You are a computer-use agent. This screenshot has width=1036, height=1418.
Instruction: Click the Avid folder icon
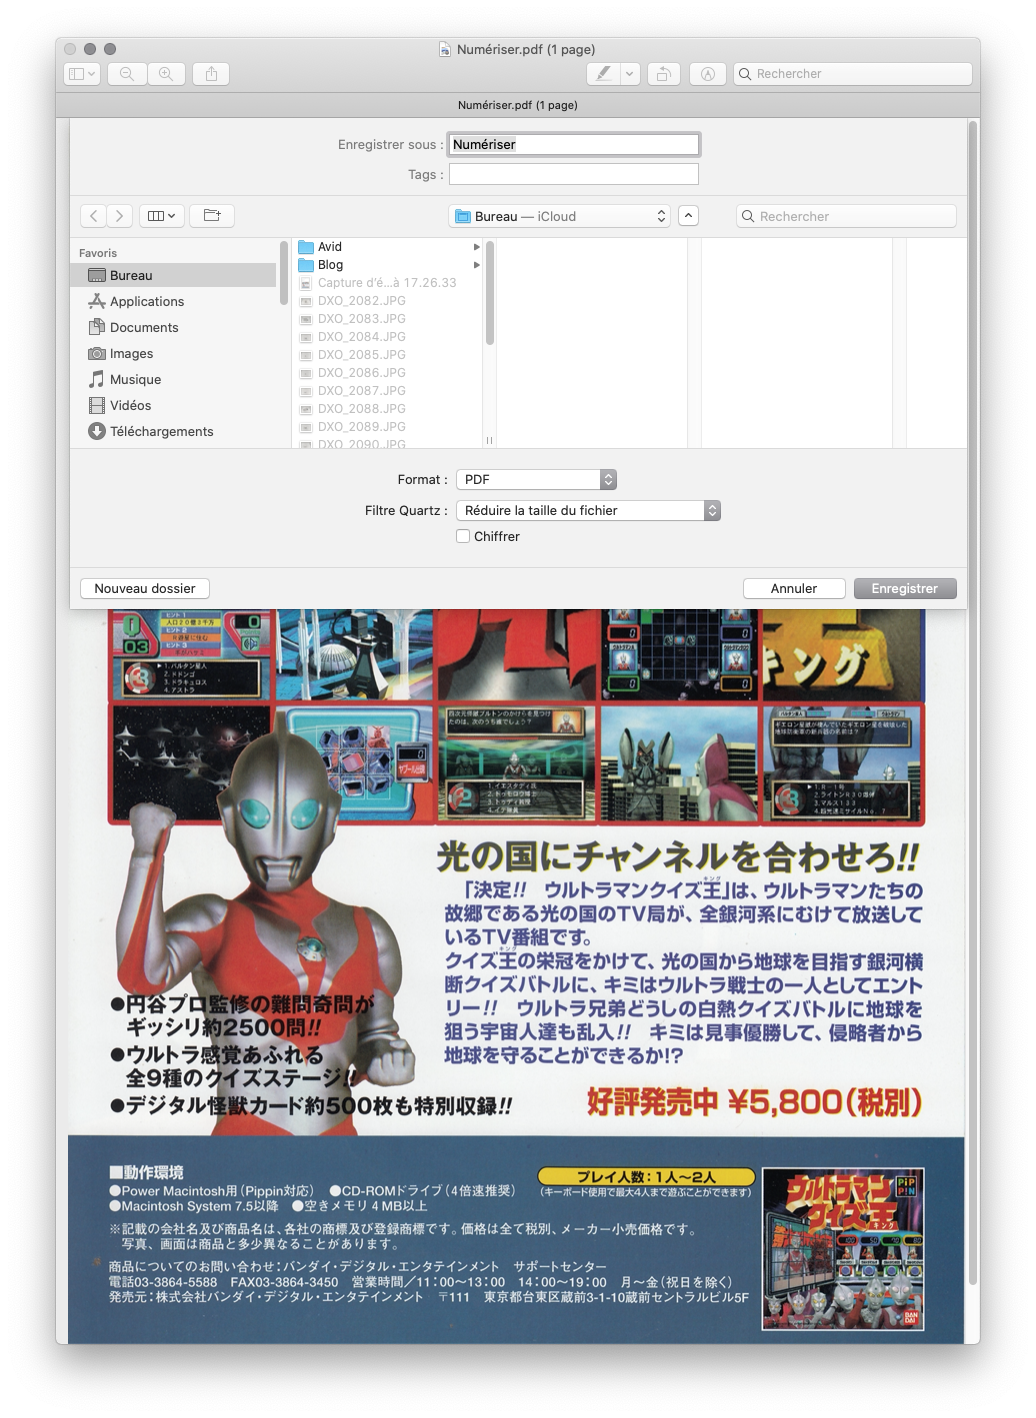[306, 247]
